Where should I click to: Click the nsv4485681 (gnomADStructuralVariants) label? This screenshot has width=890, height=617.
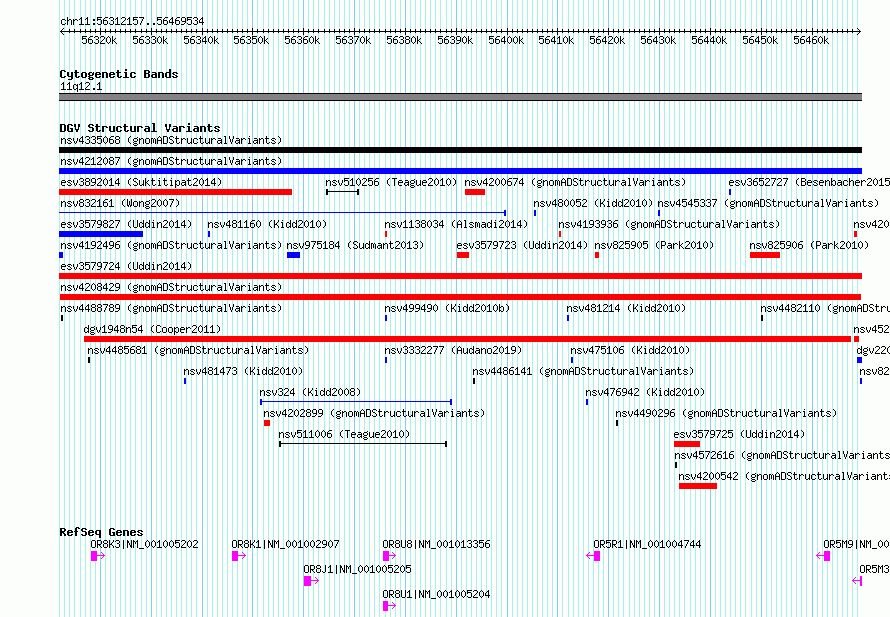coord(198,350)
